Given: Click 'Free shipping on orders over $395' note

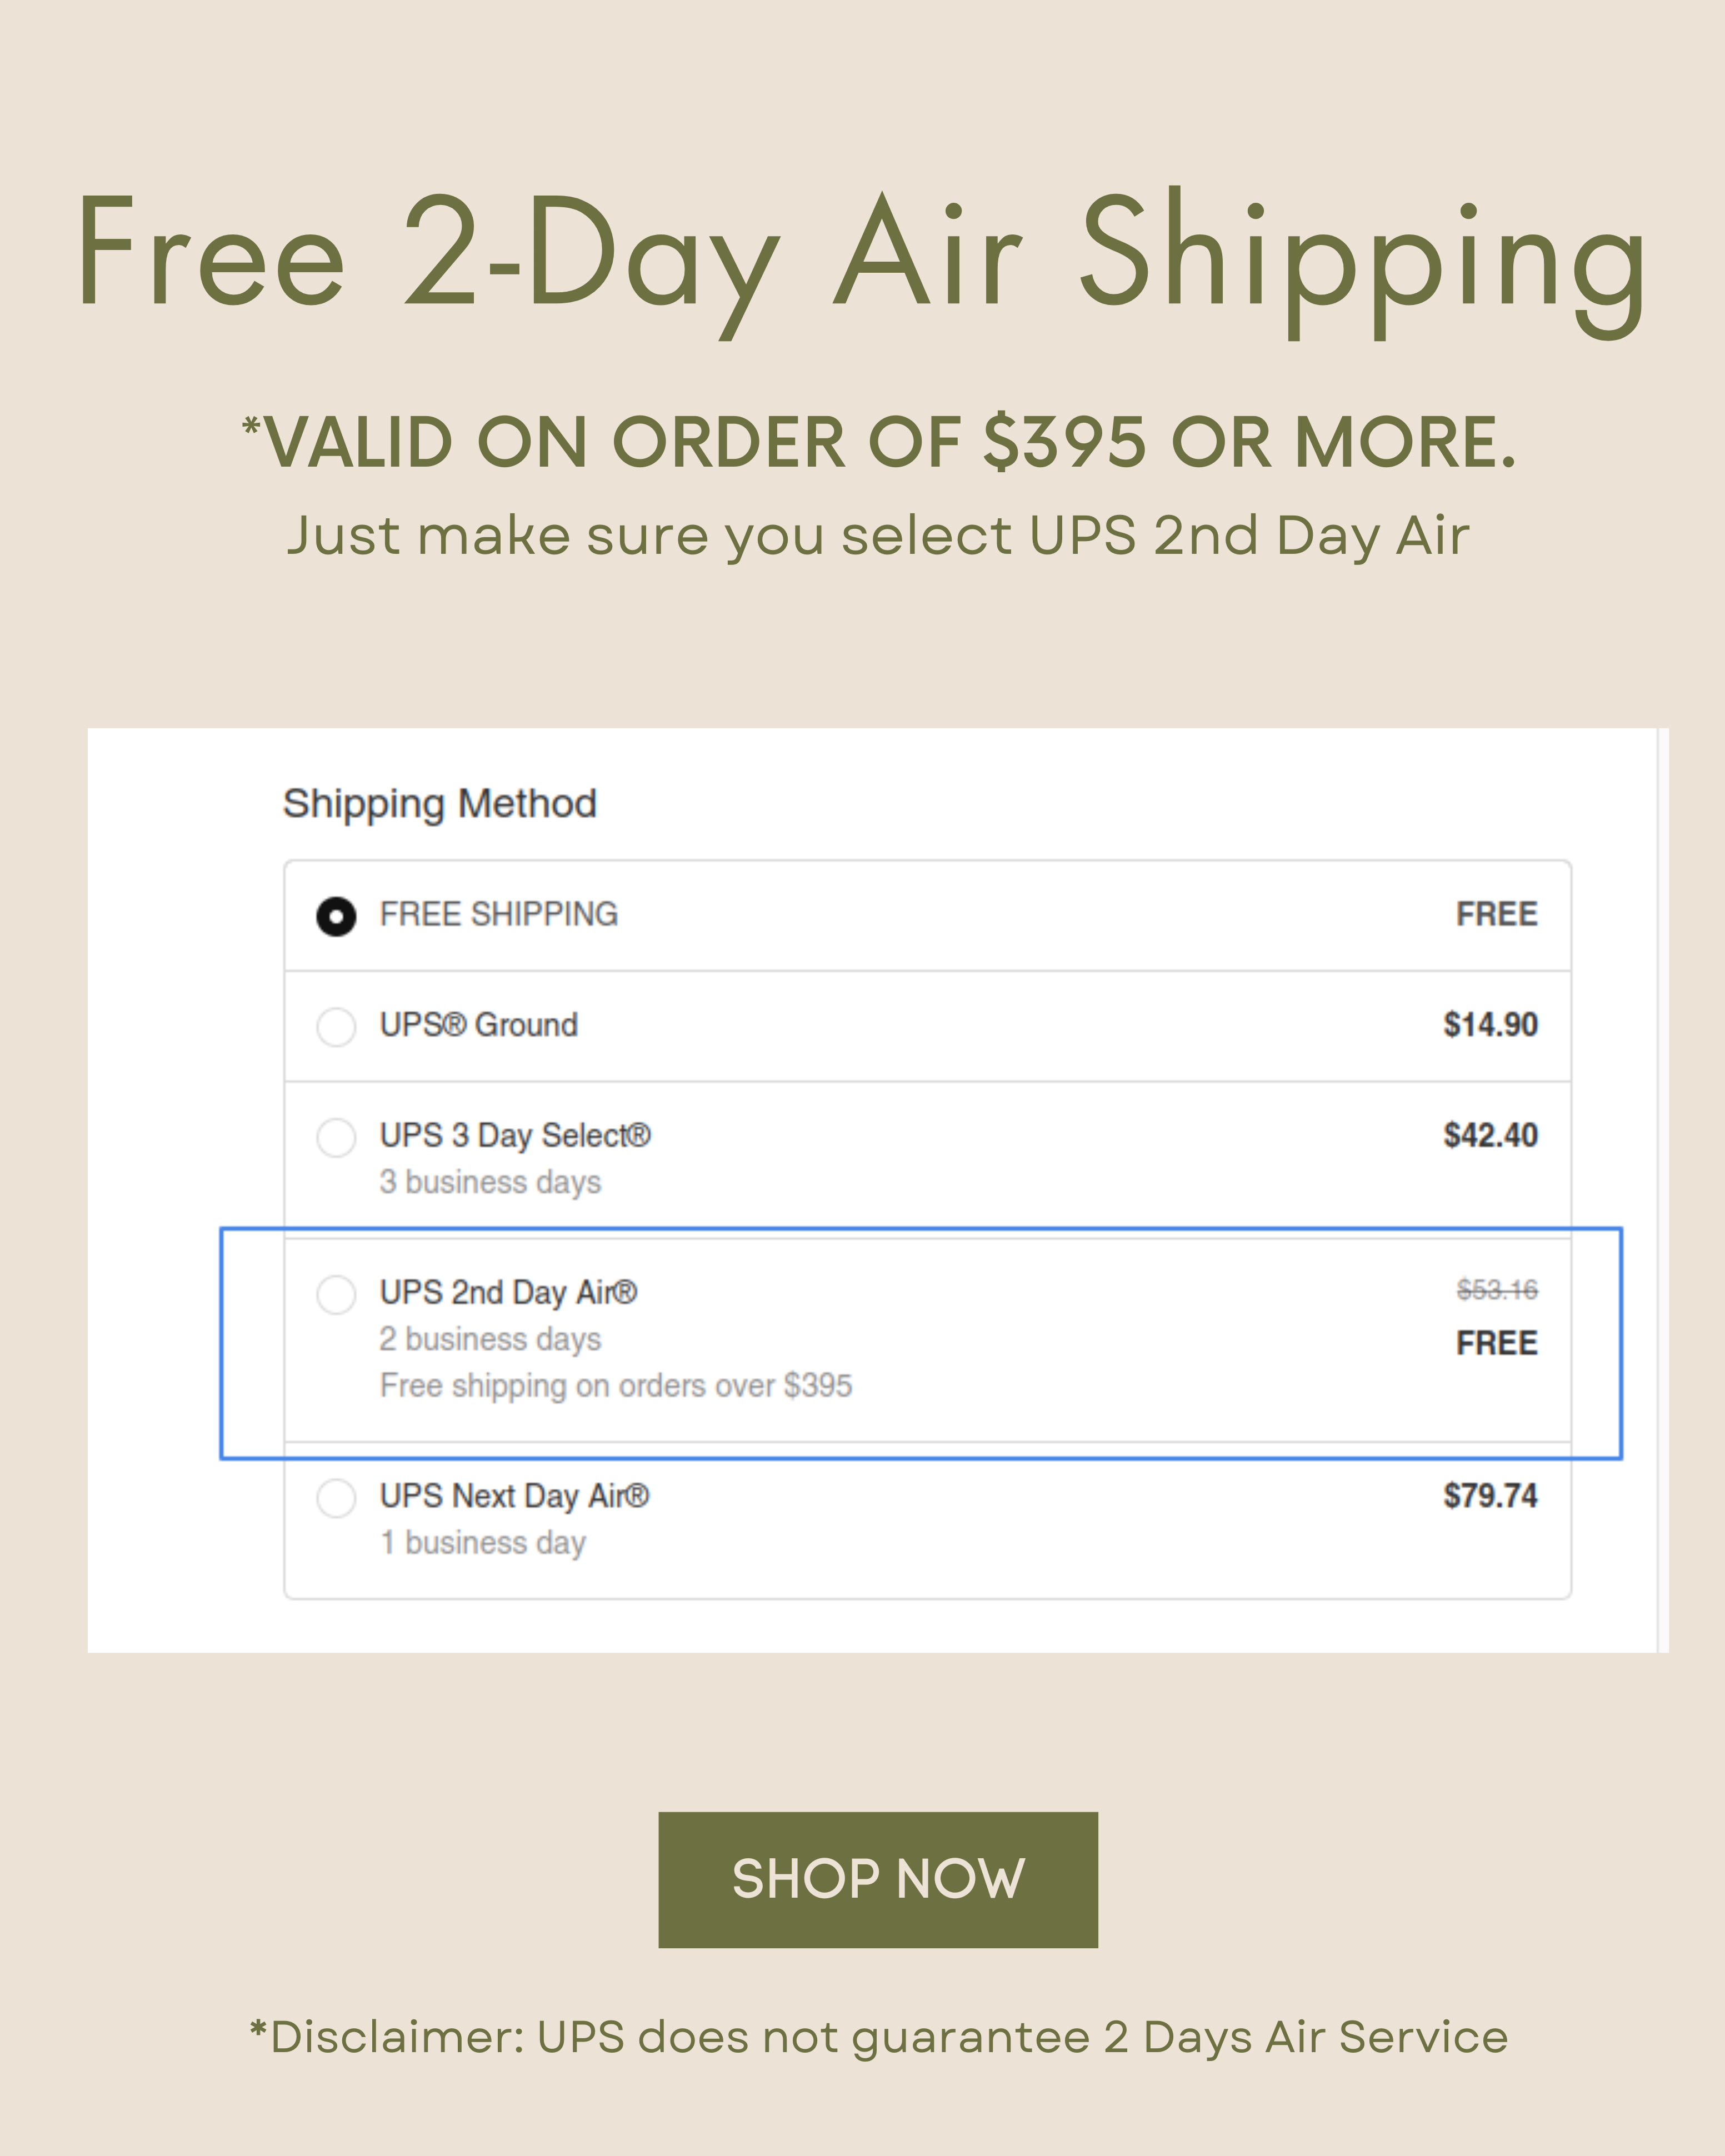Looking at the screenshot, I should click(x=616, y=1386).
